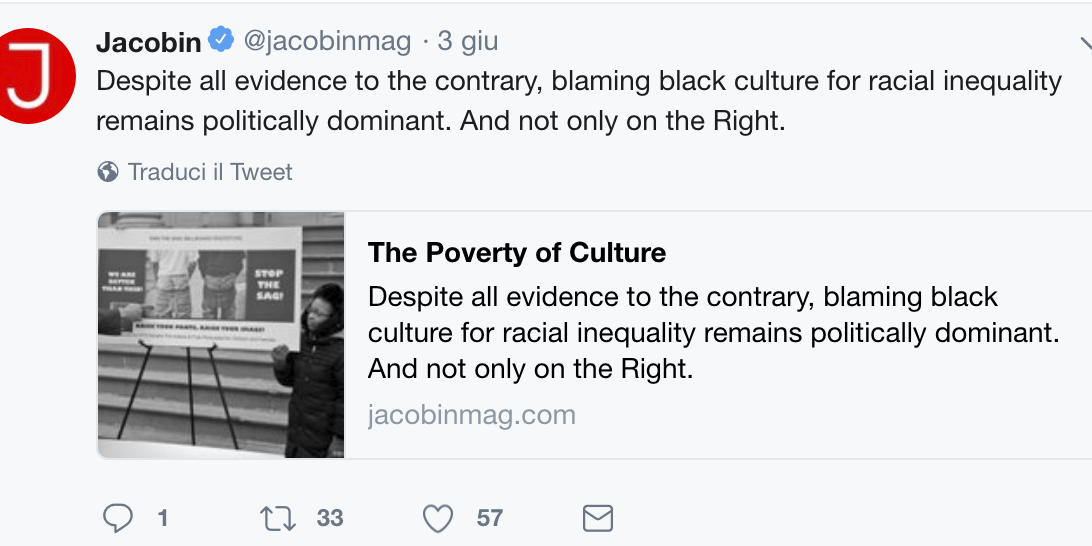
Task: Click the retweet count 33
Action: pos(330,518)
